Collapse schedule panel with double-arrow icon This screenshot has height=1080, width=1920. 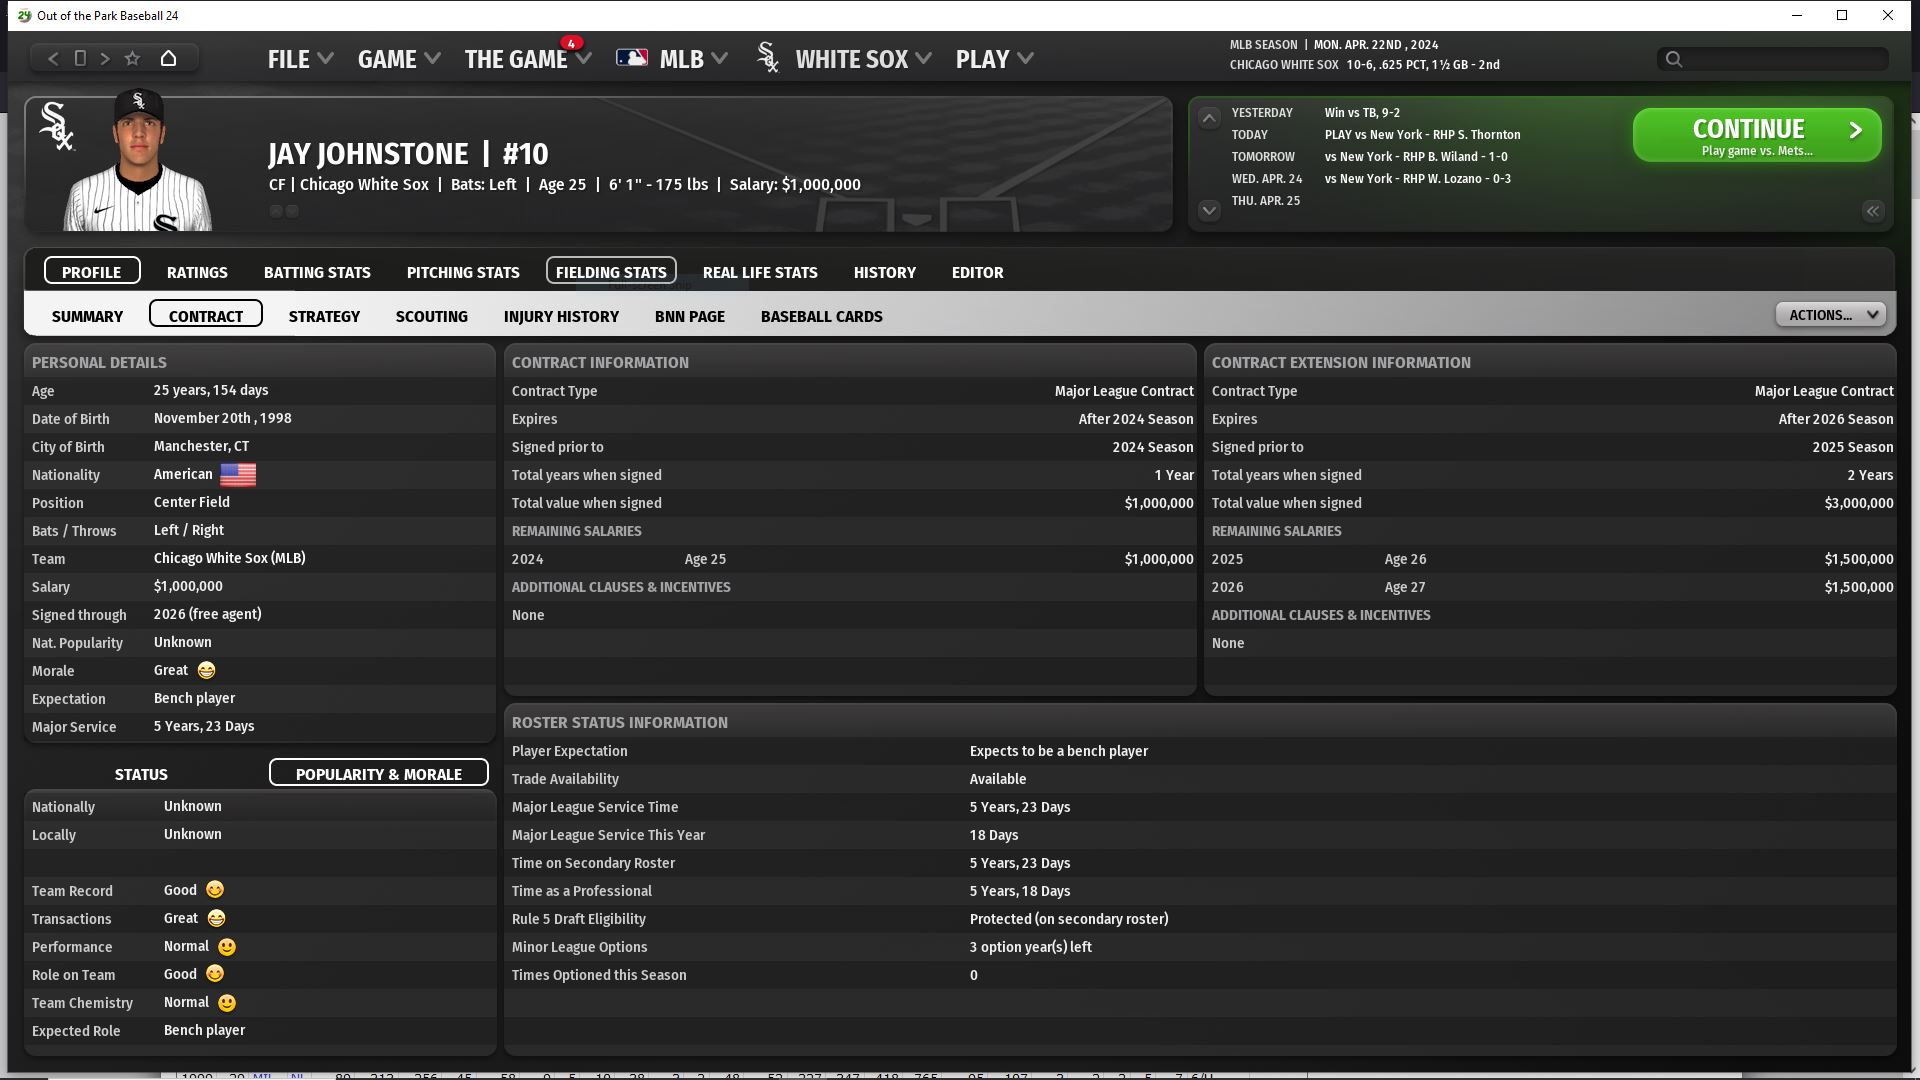[1872, 211]
